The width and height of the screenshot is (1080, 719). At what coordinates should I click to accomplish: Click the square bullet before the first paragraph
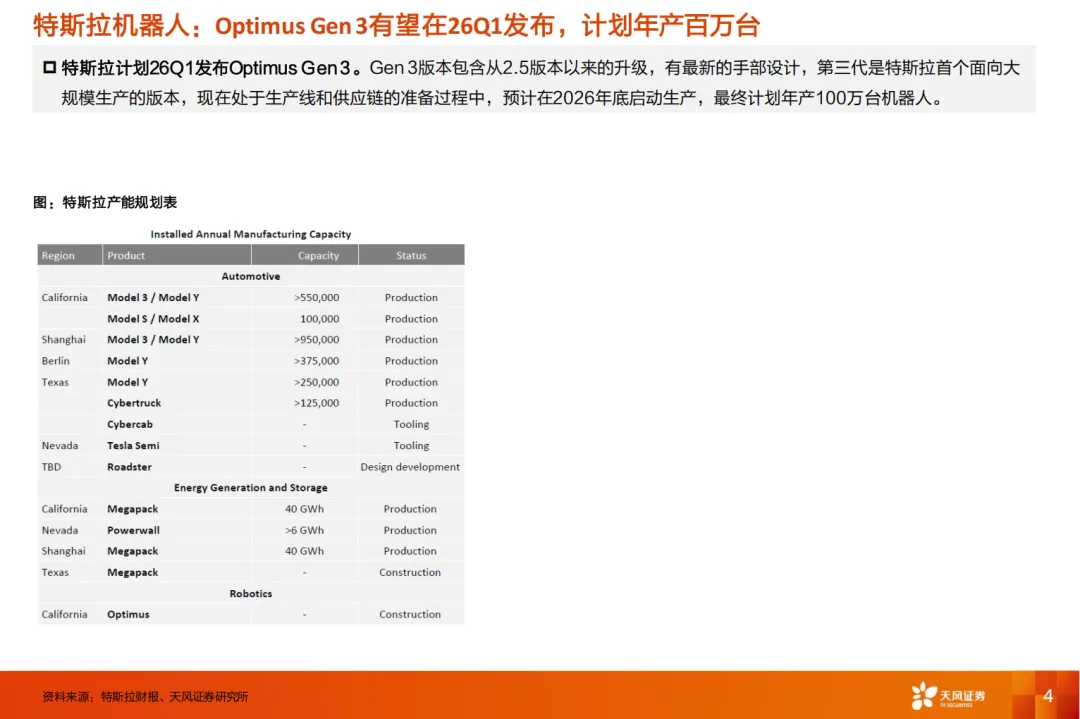(49, 67)
